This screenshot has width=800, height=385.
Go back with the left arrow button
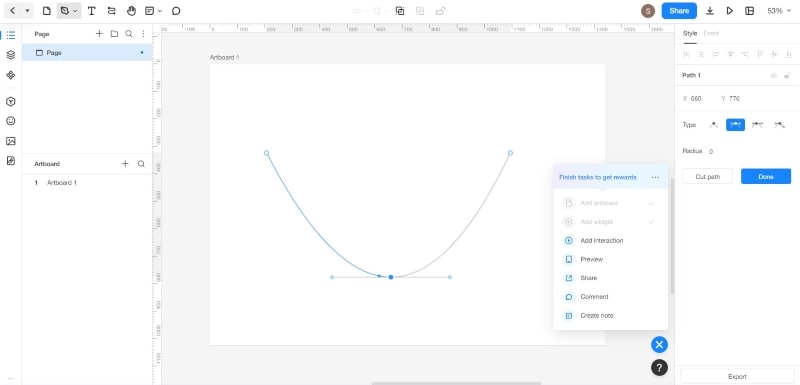13,11
